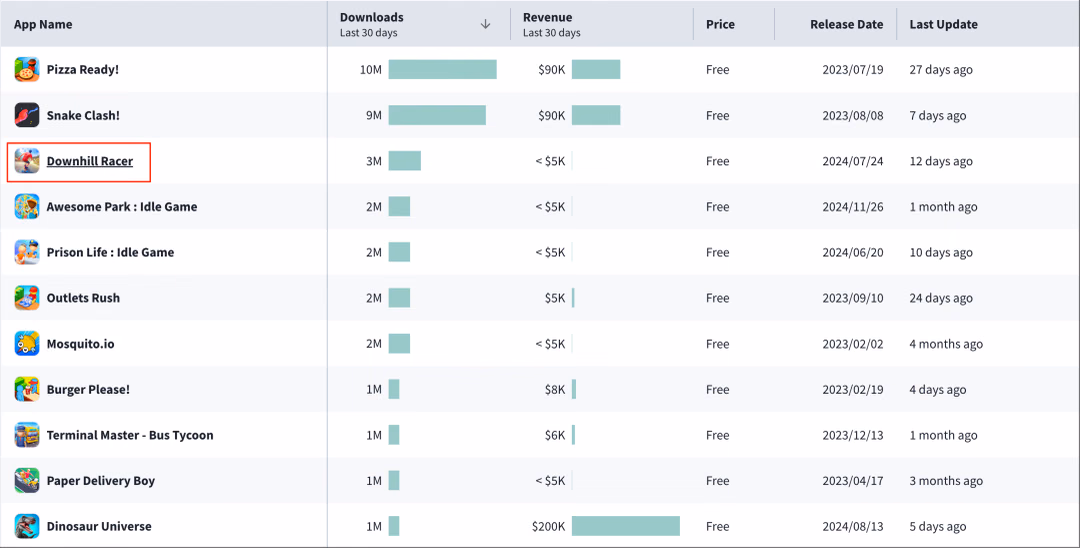1080x548 pixels.
Task: Click the Pizza Ready! $90K revenue bar
Action: [596, 70]
